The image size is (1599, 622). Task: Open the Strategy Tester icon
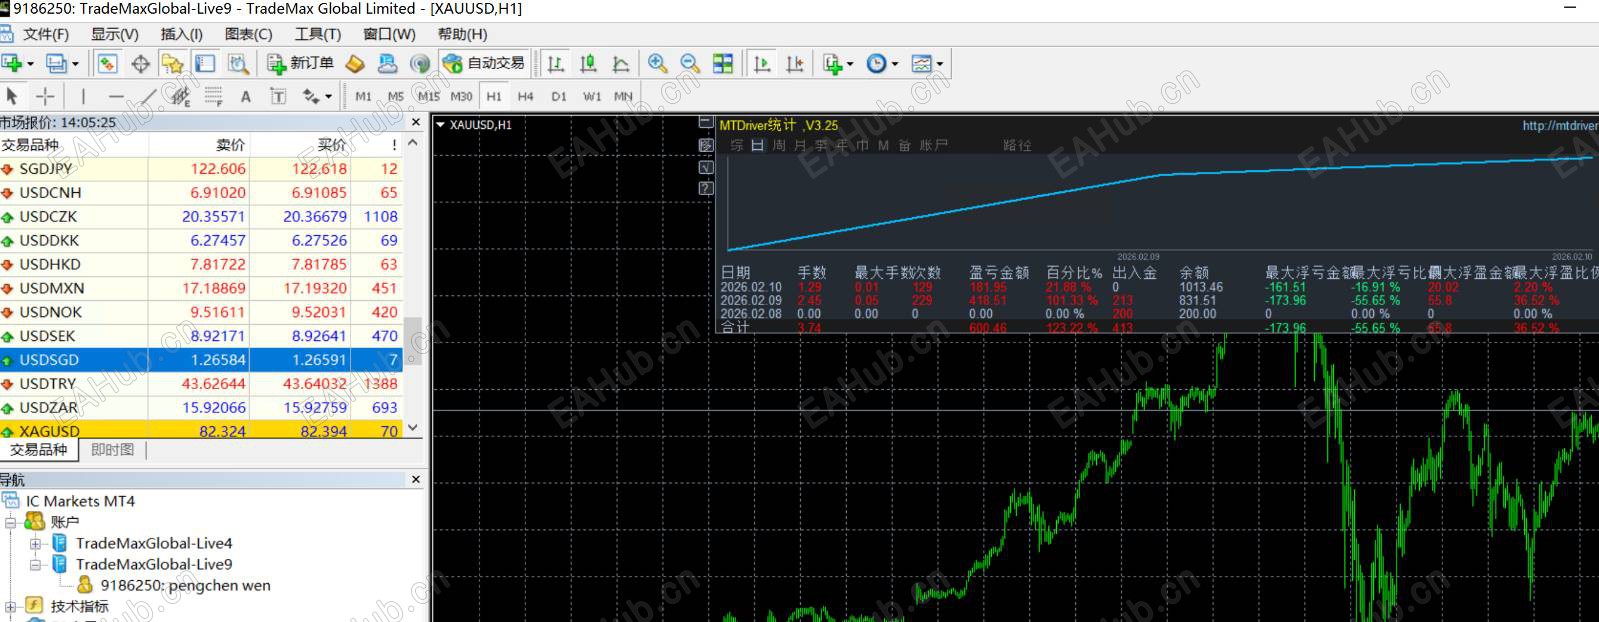(x=237, y=64)
